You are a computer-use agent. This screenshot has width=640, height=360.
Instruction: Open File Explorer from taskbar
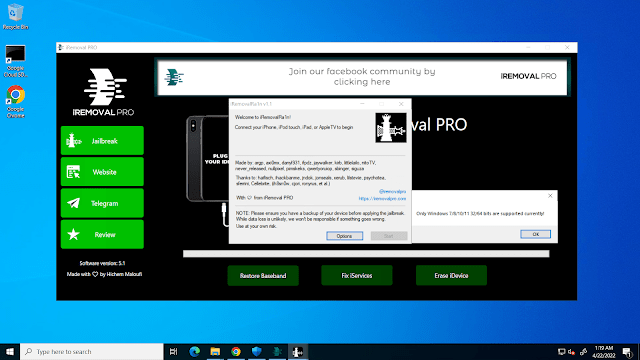tap(215, 351)
